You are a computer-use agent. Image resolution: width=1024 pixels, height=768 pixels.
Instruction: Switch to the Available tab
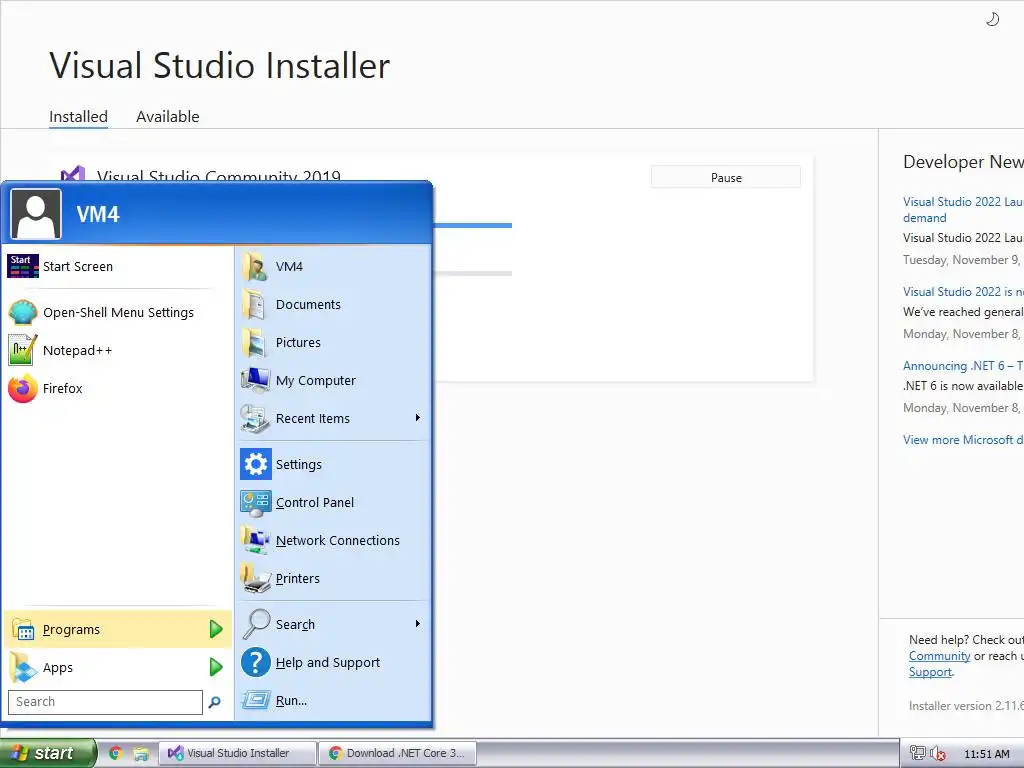point(168,117)
